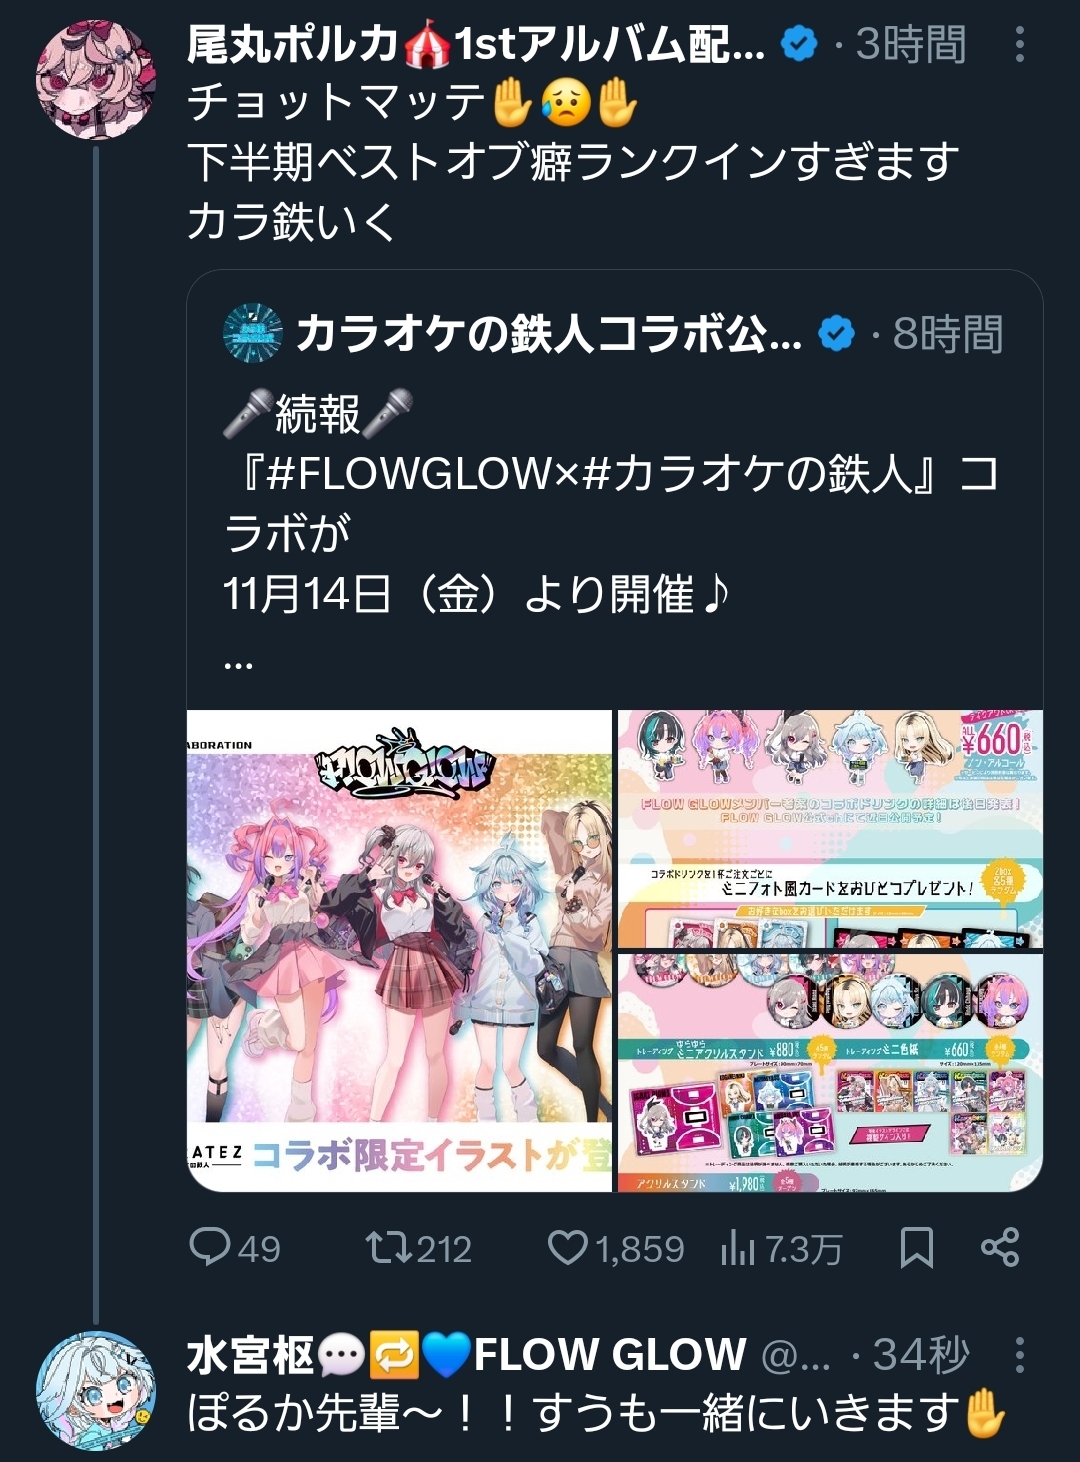Open the カラオケの鉄人コラボ account avatar
Image resolution: width=1080 pixels, height=1462 pixels.
(x=253, y=333)
